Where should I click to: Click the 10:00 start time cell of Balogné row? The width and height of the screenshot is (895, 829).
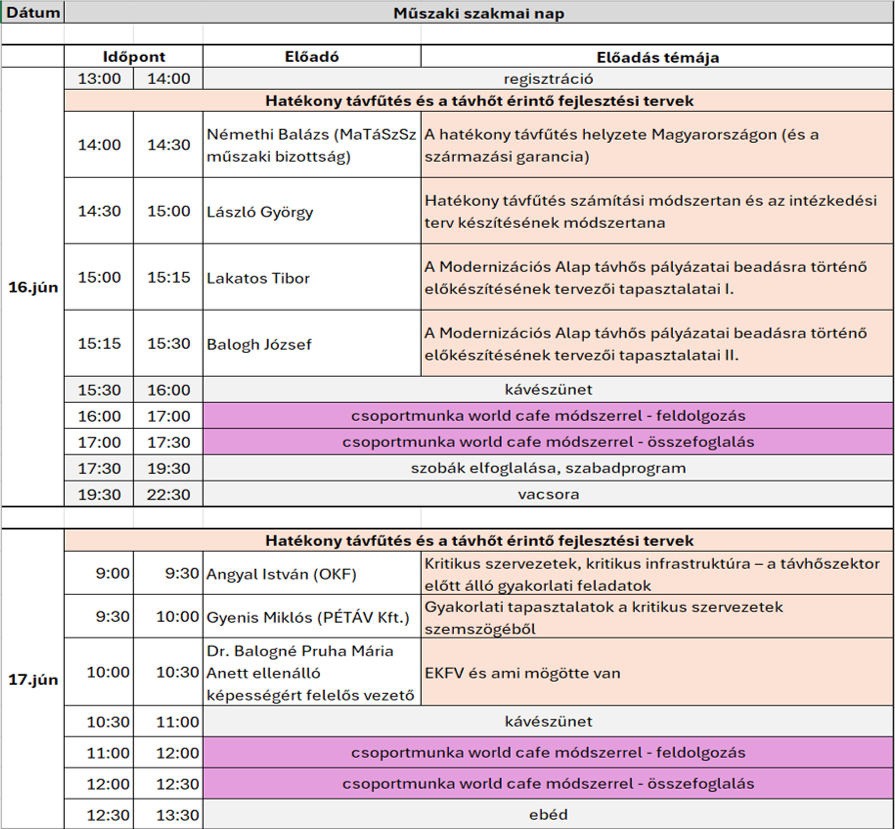pyautogui.click(x=99, y=672)
